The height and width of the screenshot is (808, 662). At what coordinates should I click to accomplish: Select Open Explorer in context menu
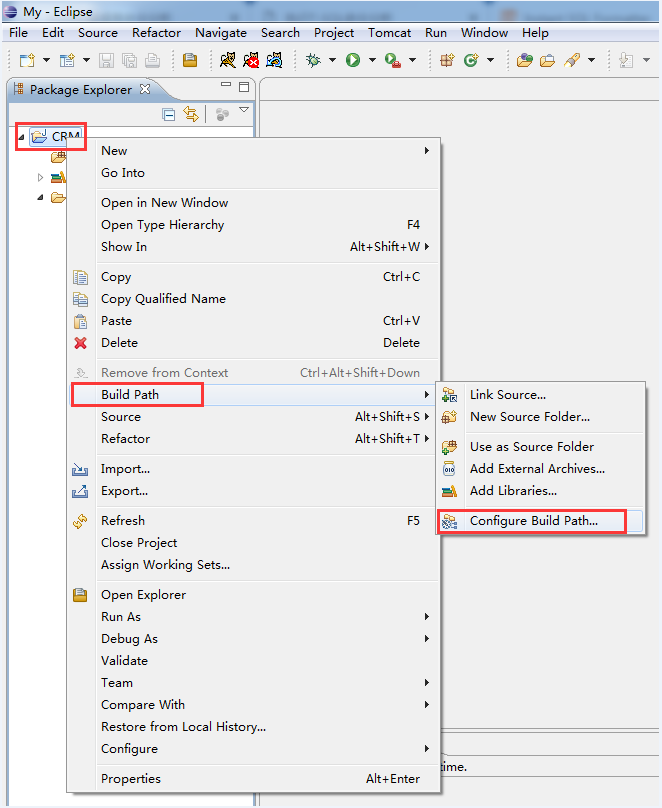click(x=254, y=595)
